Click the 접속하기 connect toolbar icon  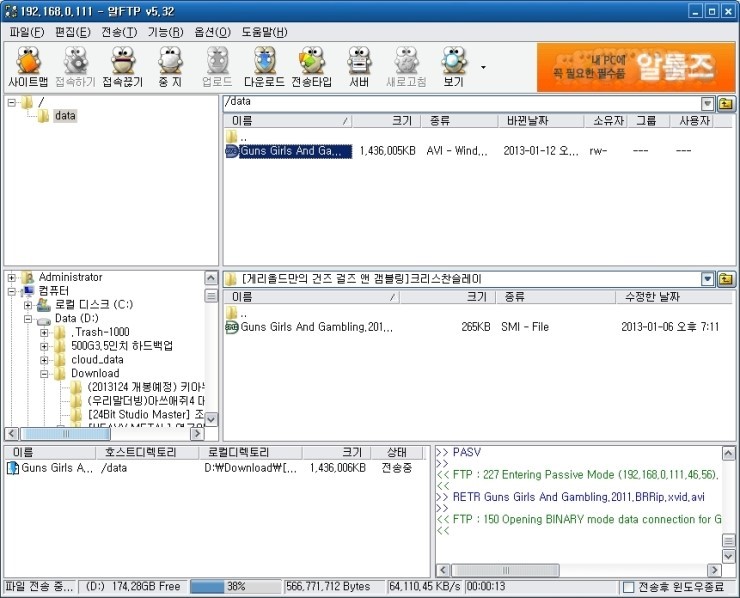click(x=76, y=67)
